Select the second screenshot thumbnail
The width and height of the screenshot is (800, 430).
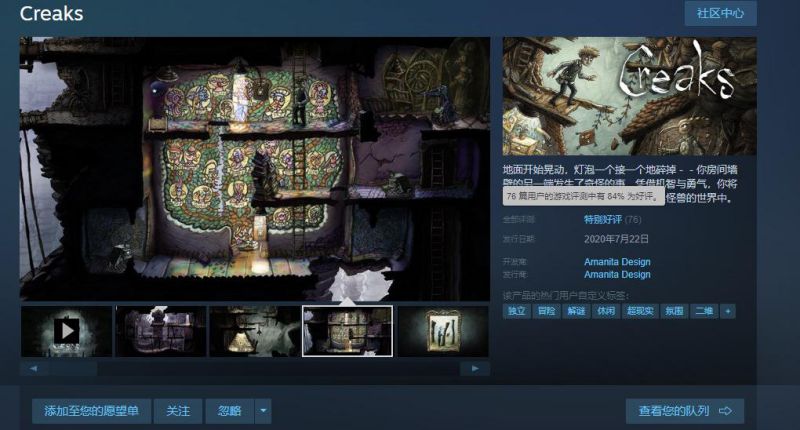tap(160, 331)
